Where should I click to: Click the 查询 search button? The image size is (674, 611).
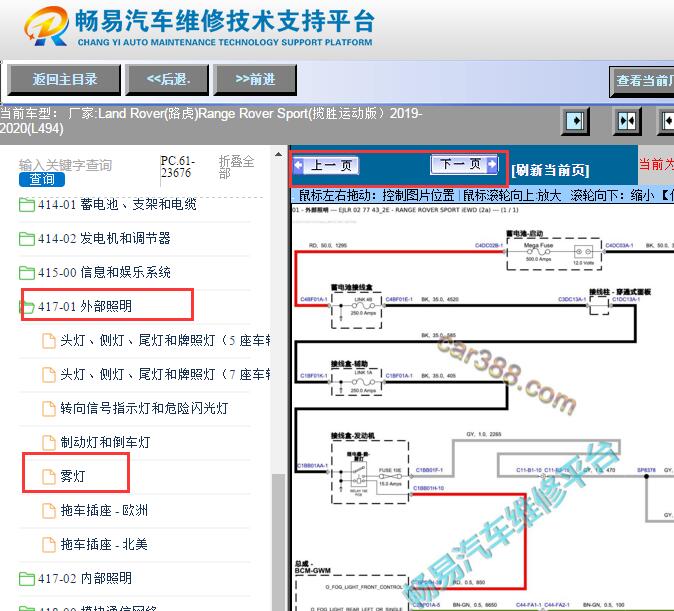tap(42, 179)
